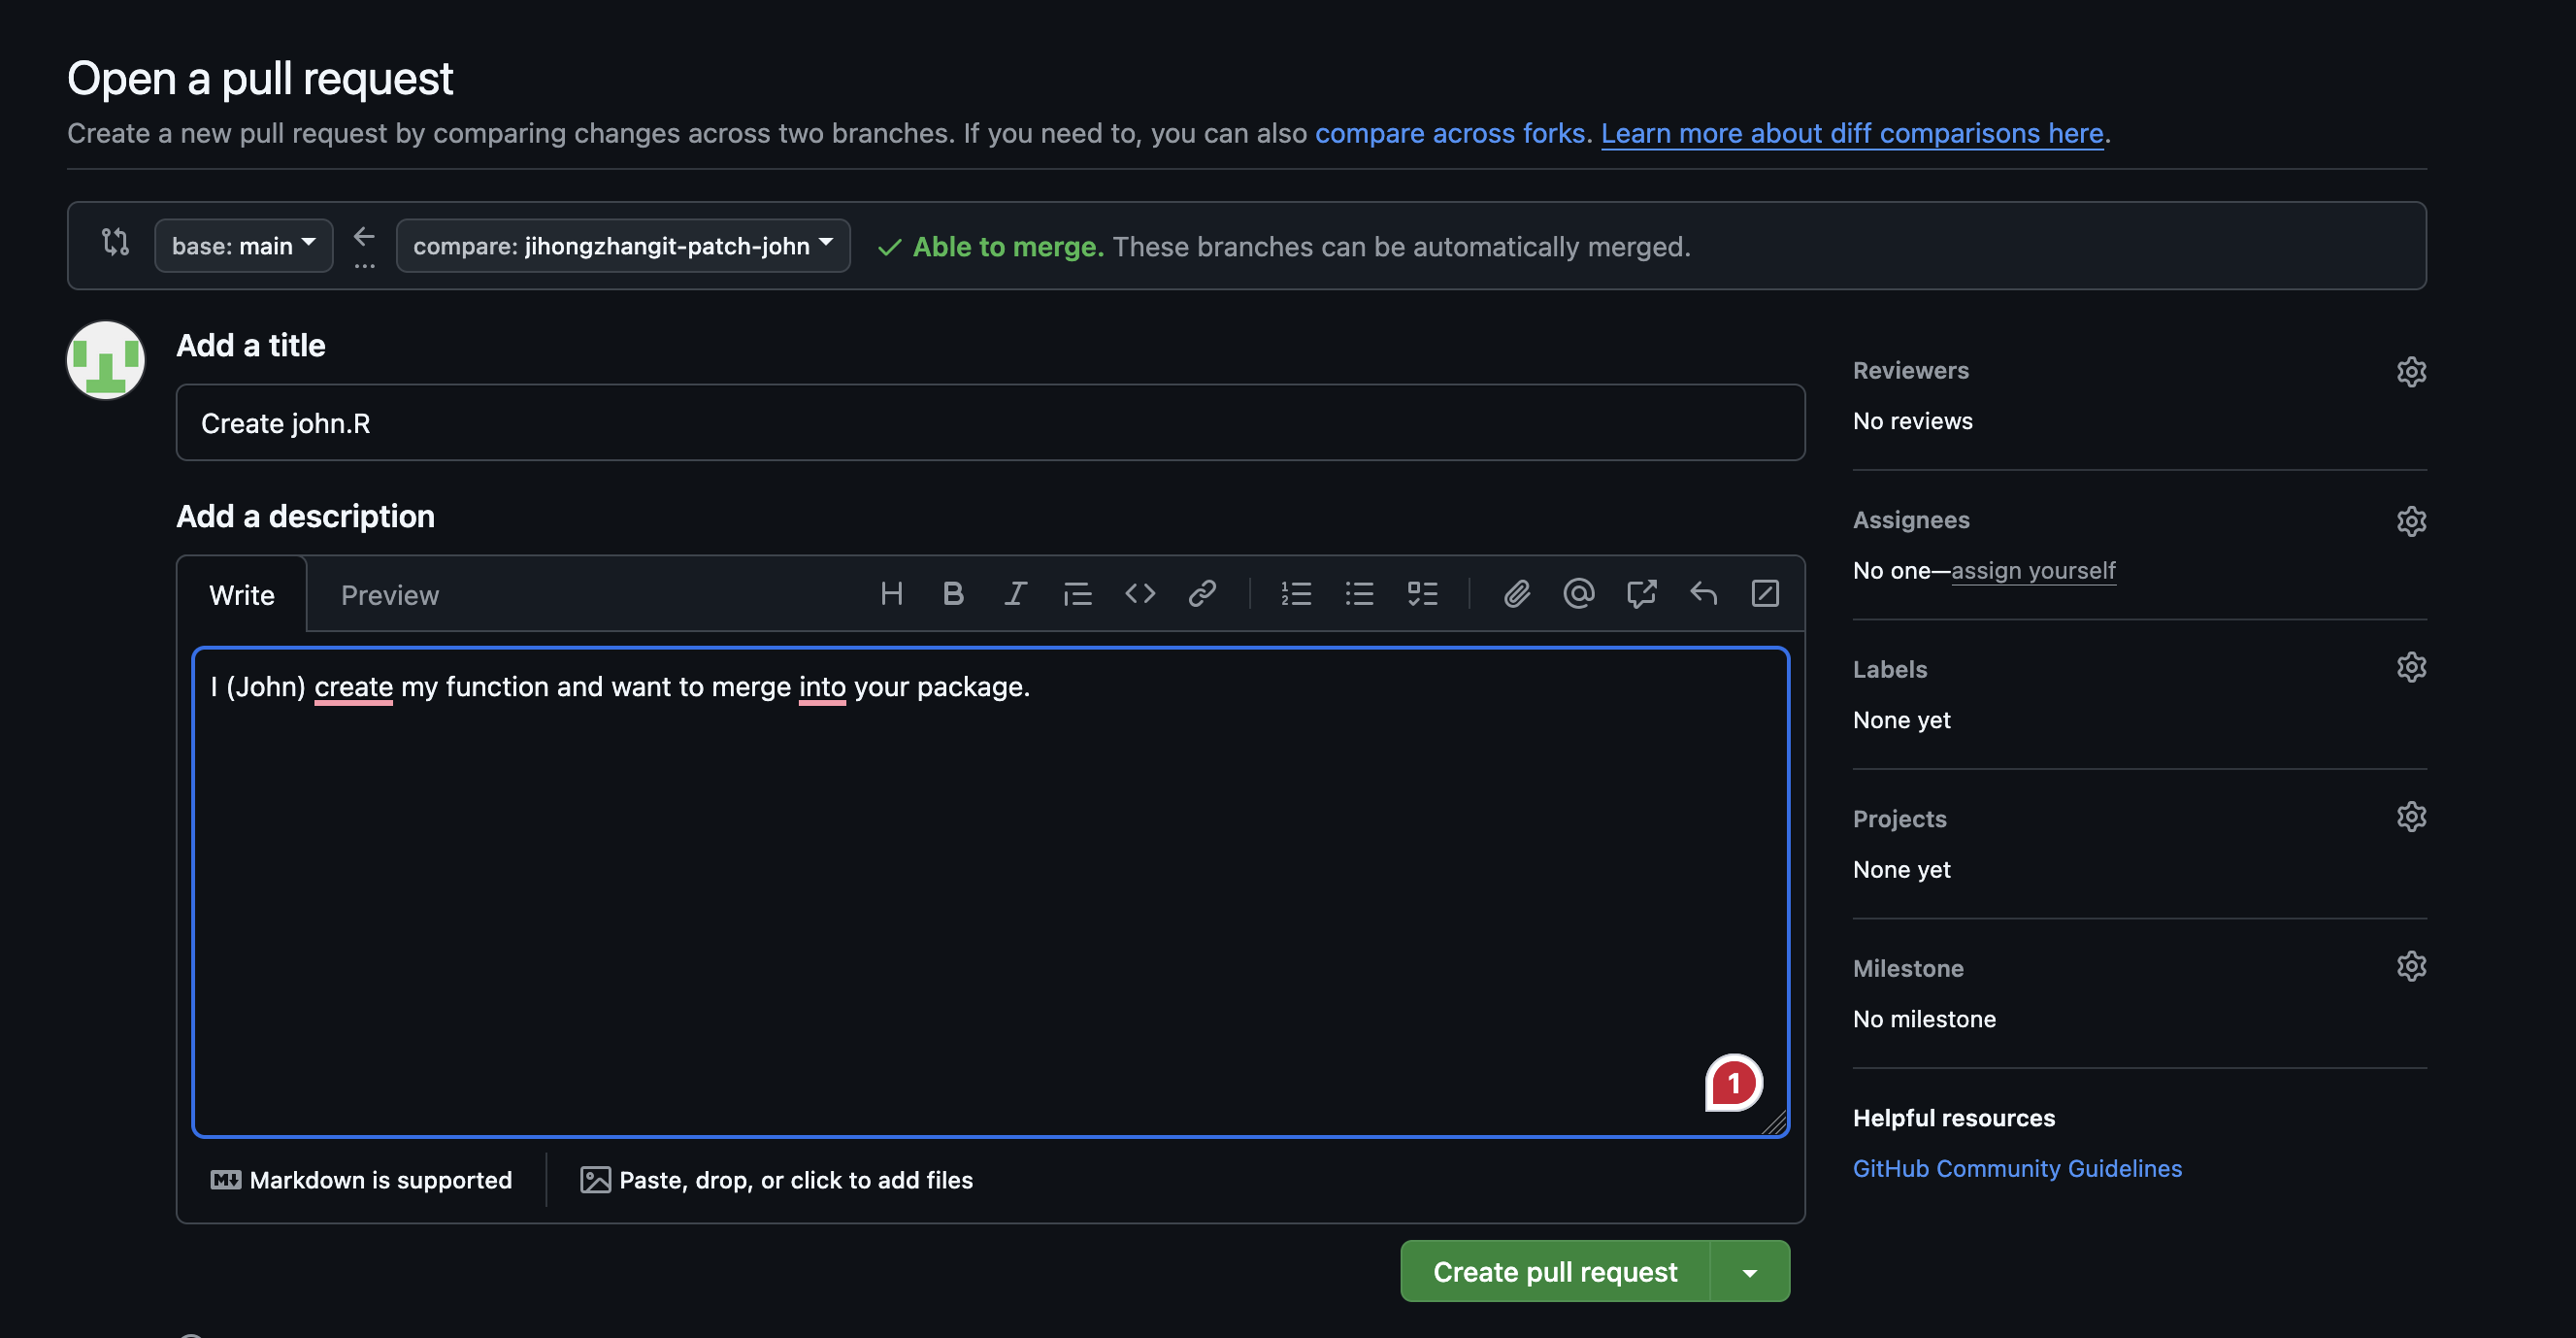Switch to the Write tab
This screenshot has height=1338, width=2576.
pyautogui.click(x=242, y=595)
